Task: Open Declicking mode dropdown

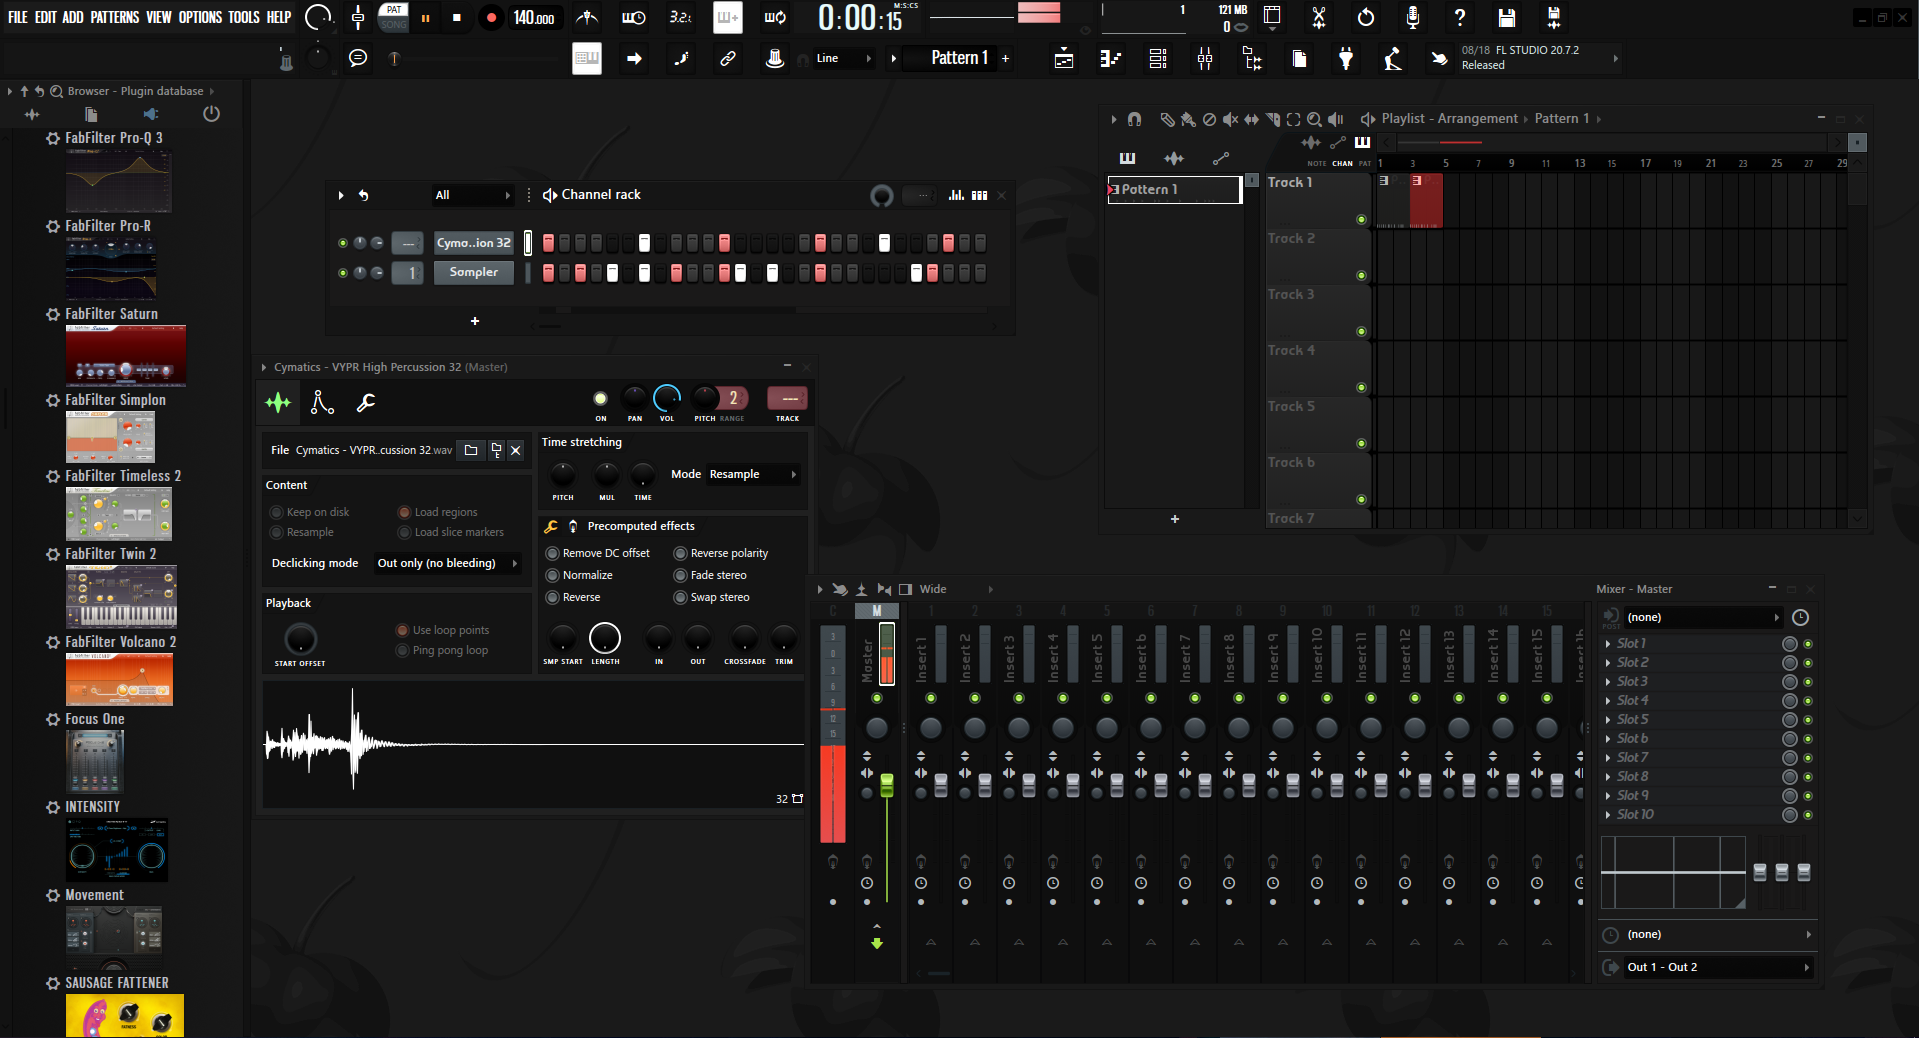Action: [447, 563]
